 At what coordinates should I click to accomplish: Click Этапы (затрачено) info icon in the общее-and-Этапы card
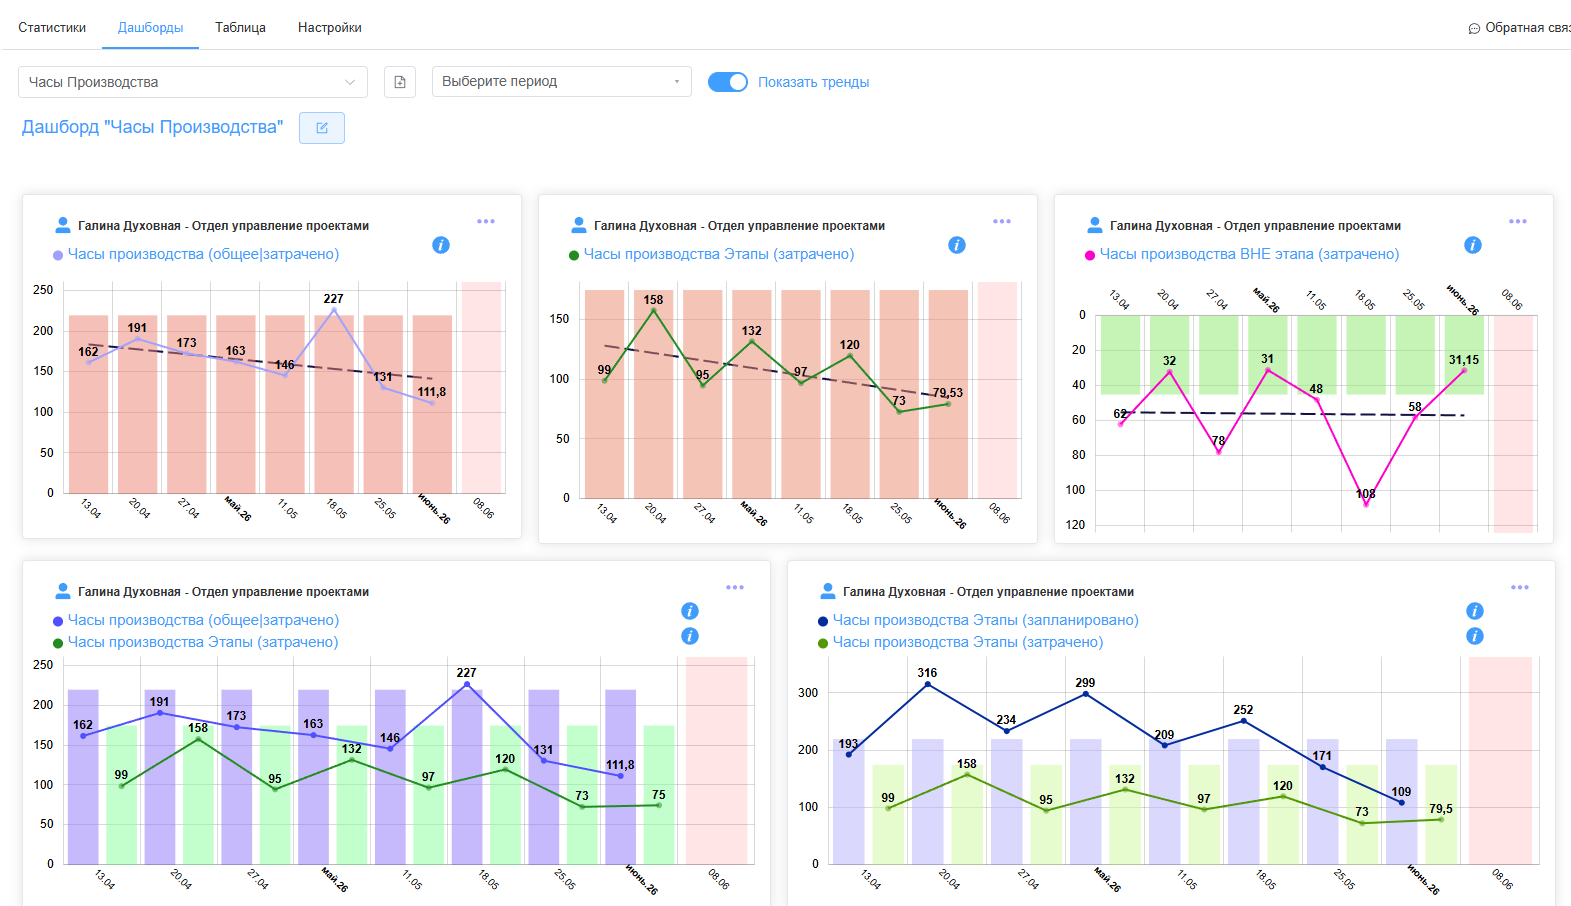[690, 636]
